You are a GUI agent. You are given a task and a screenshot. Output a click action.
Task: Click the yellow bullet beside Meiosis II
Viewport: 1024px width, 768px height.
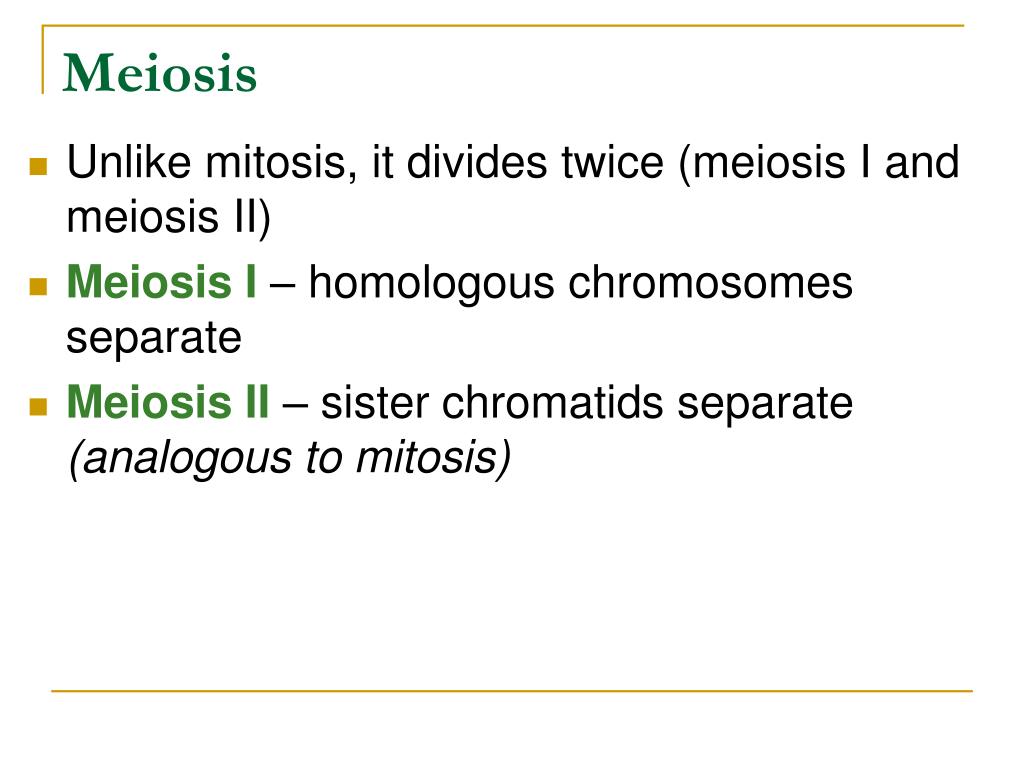pos(39,407)
